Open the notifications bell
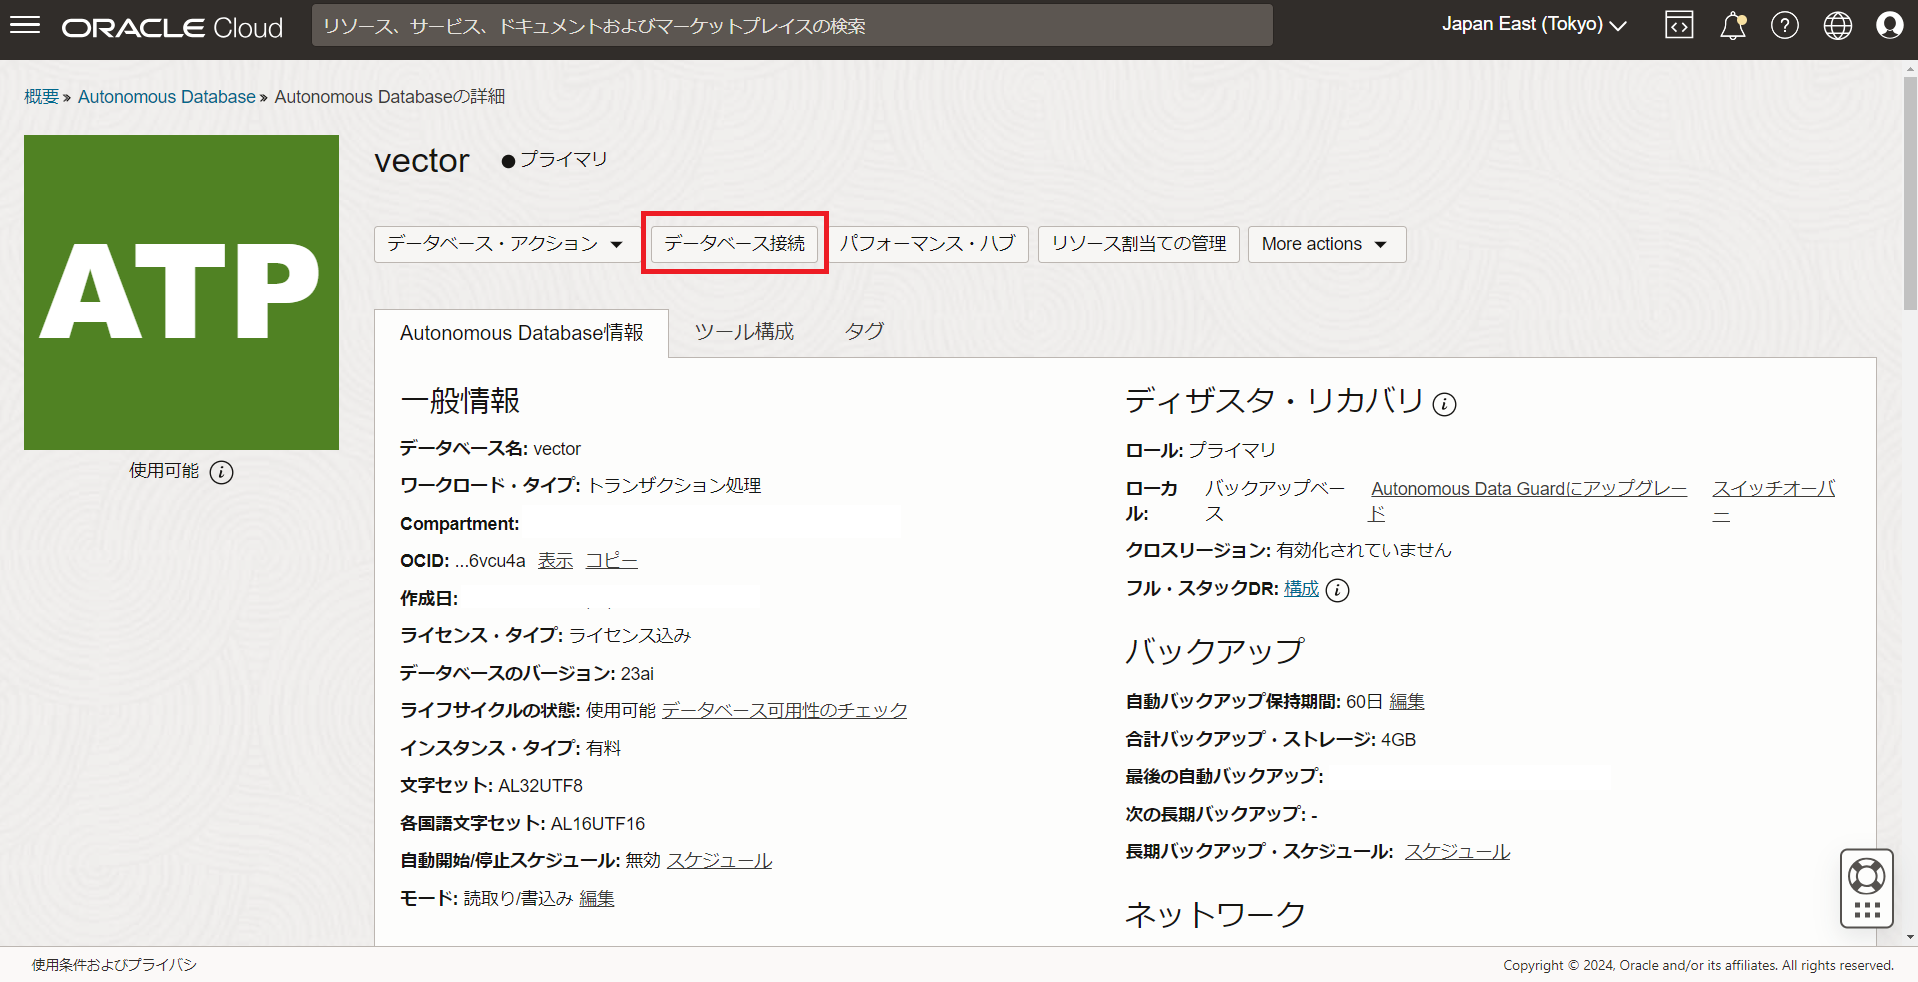The width and height of the screenshot is (1918, 982). (x=1732, y=25)
